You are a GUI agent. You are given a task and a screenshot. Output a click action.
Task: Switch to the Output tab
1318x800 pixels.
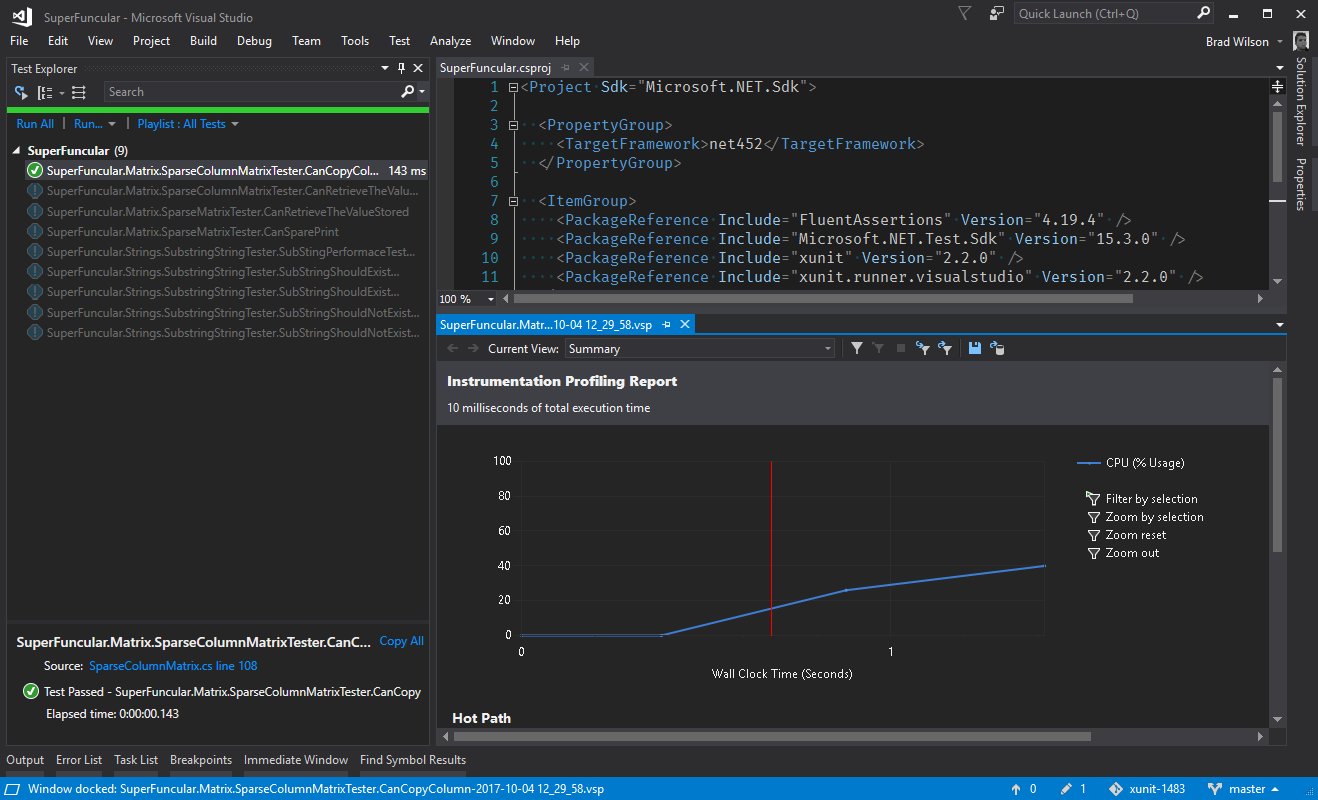click(x=26, y=760)
